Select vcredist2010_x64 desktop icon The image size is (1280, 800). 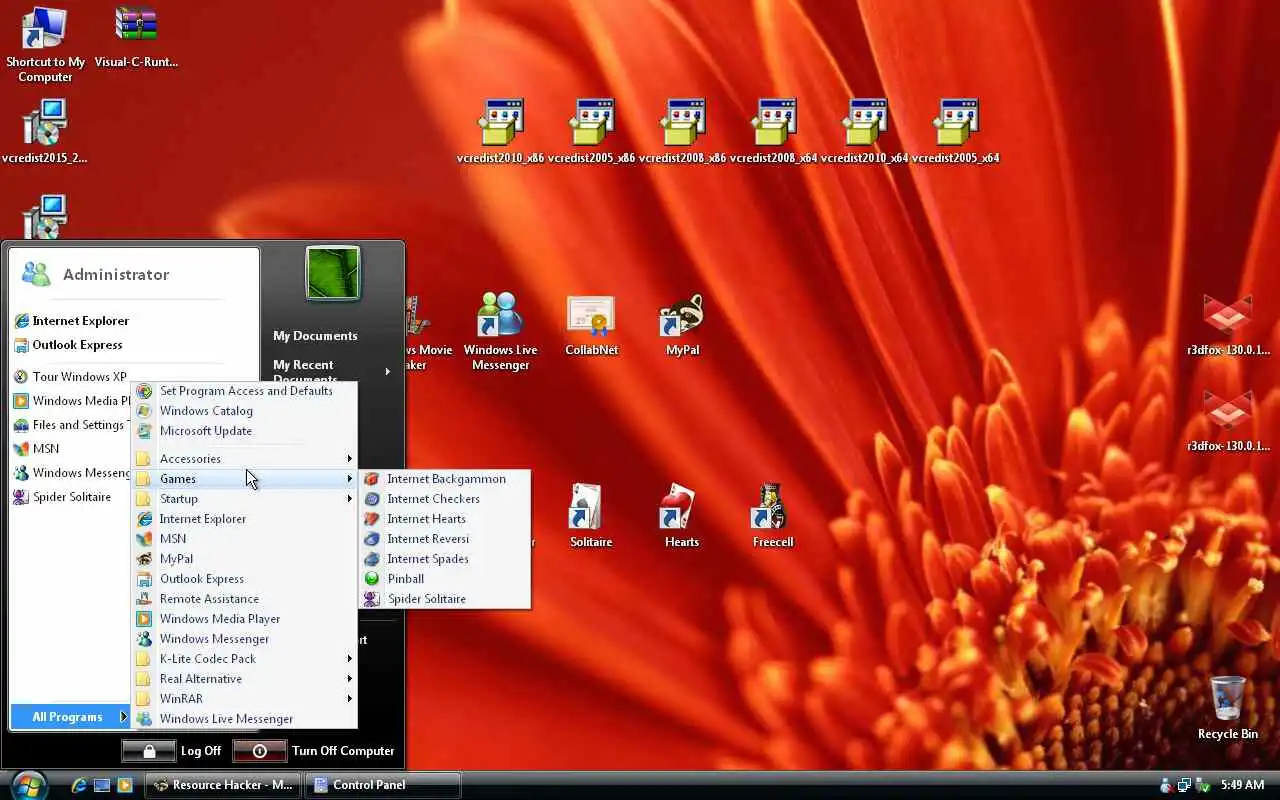pyautogui.click(x=864, y=132)
